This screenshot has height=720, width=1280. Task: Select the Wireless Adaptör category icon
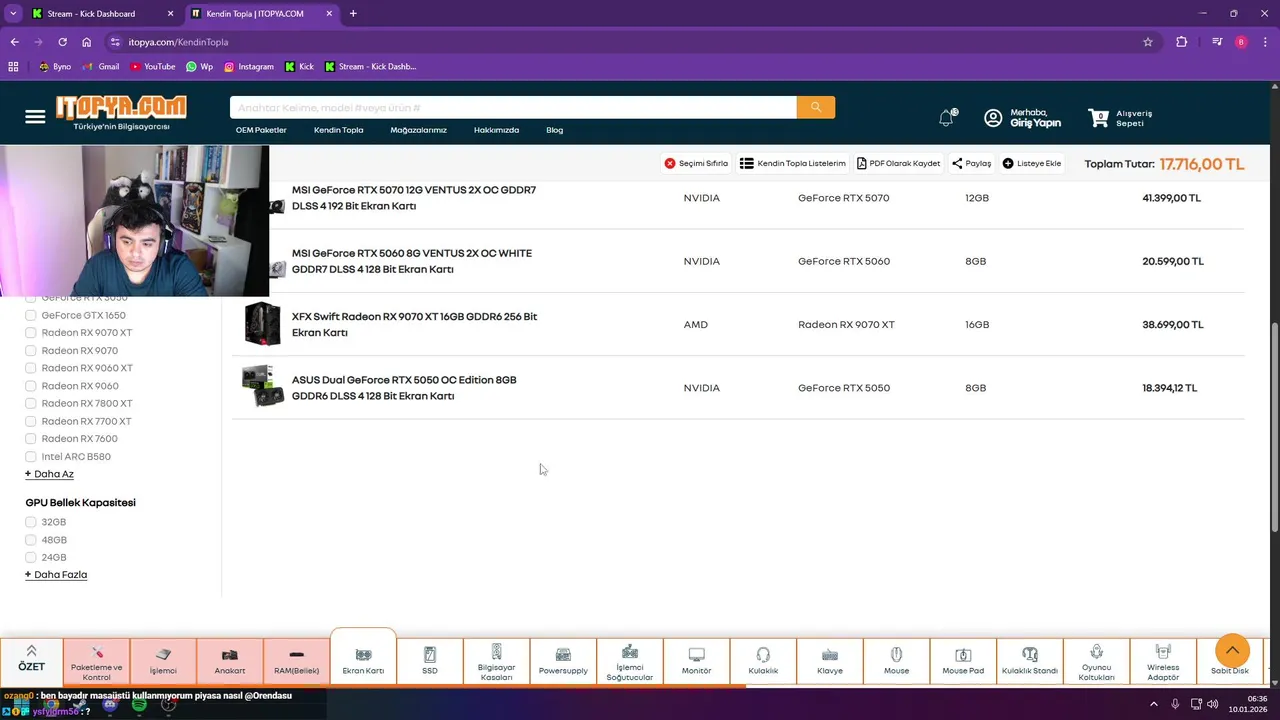1163,661
